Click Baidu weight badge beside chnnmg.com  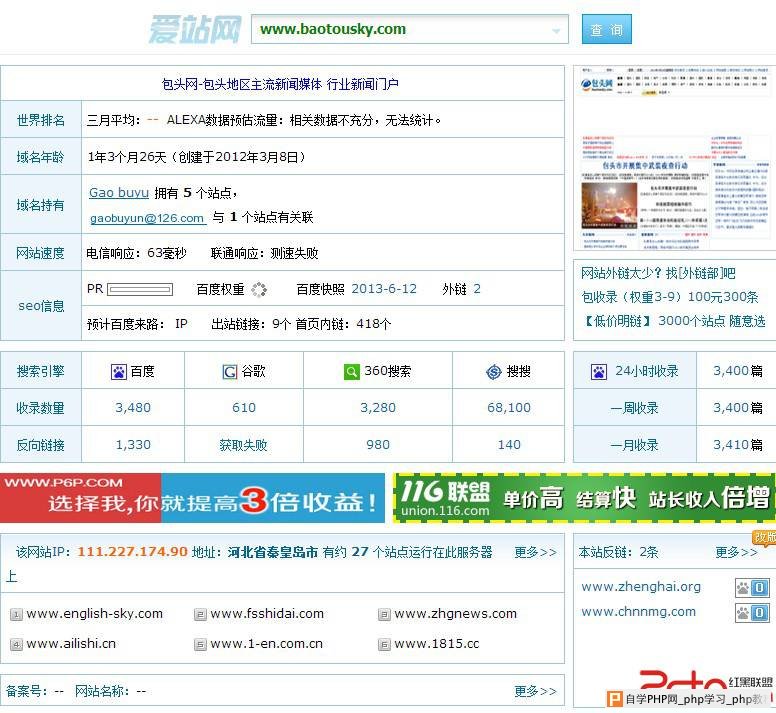(752, 613)
